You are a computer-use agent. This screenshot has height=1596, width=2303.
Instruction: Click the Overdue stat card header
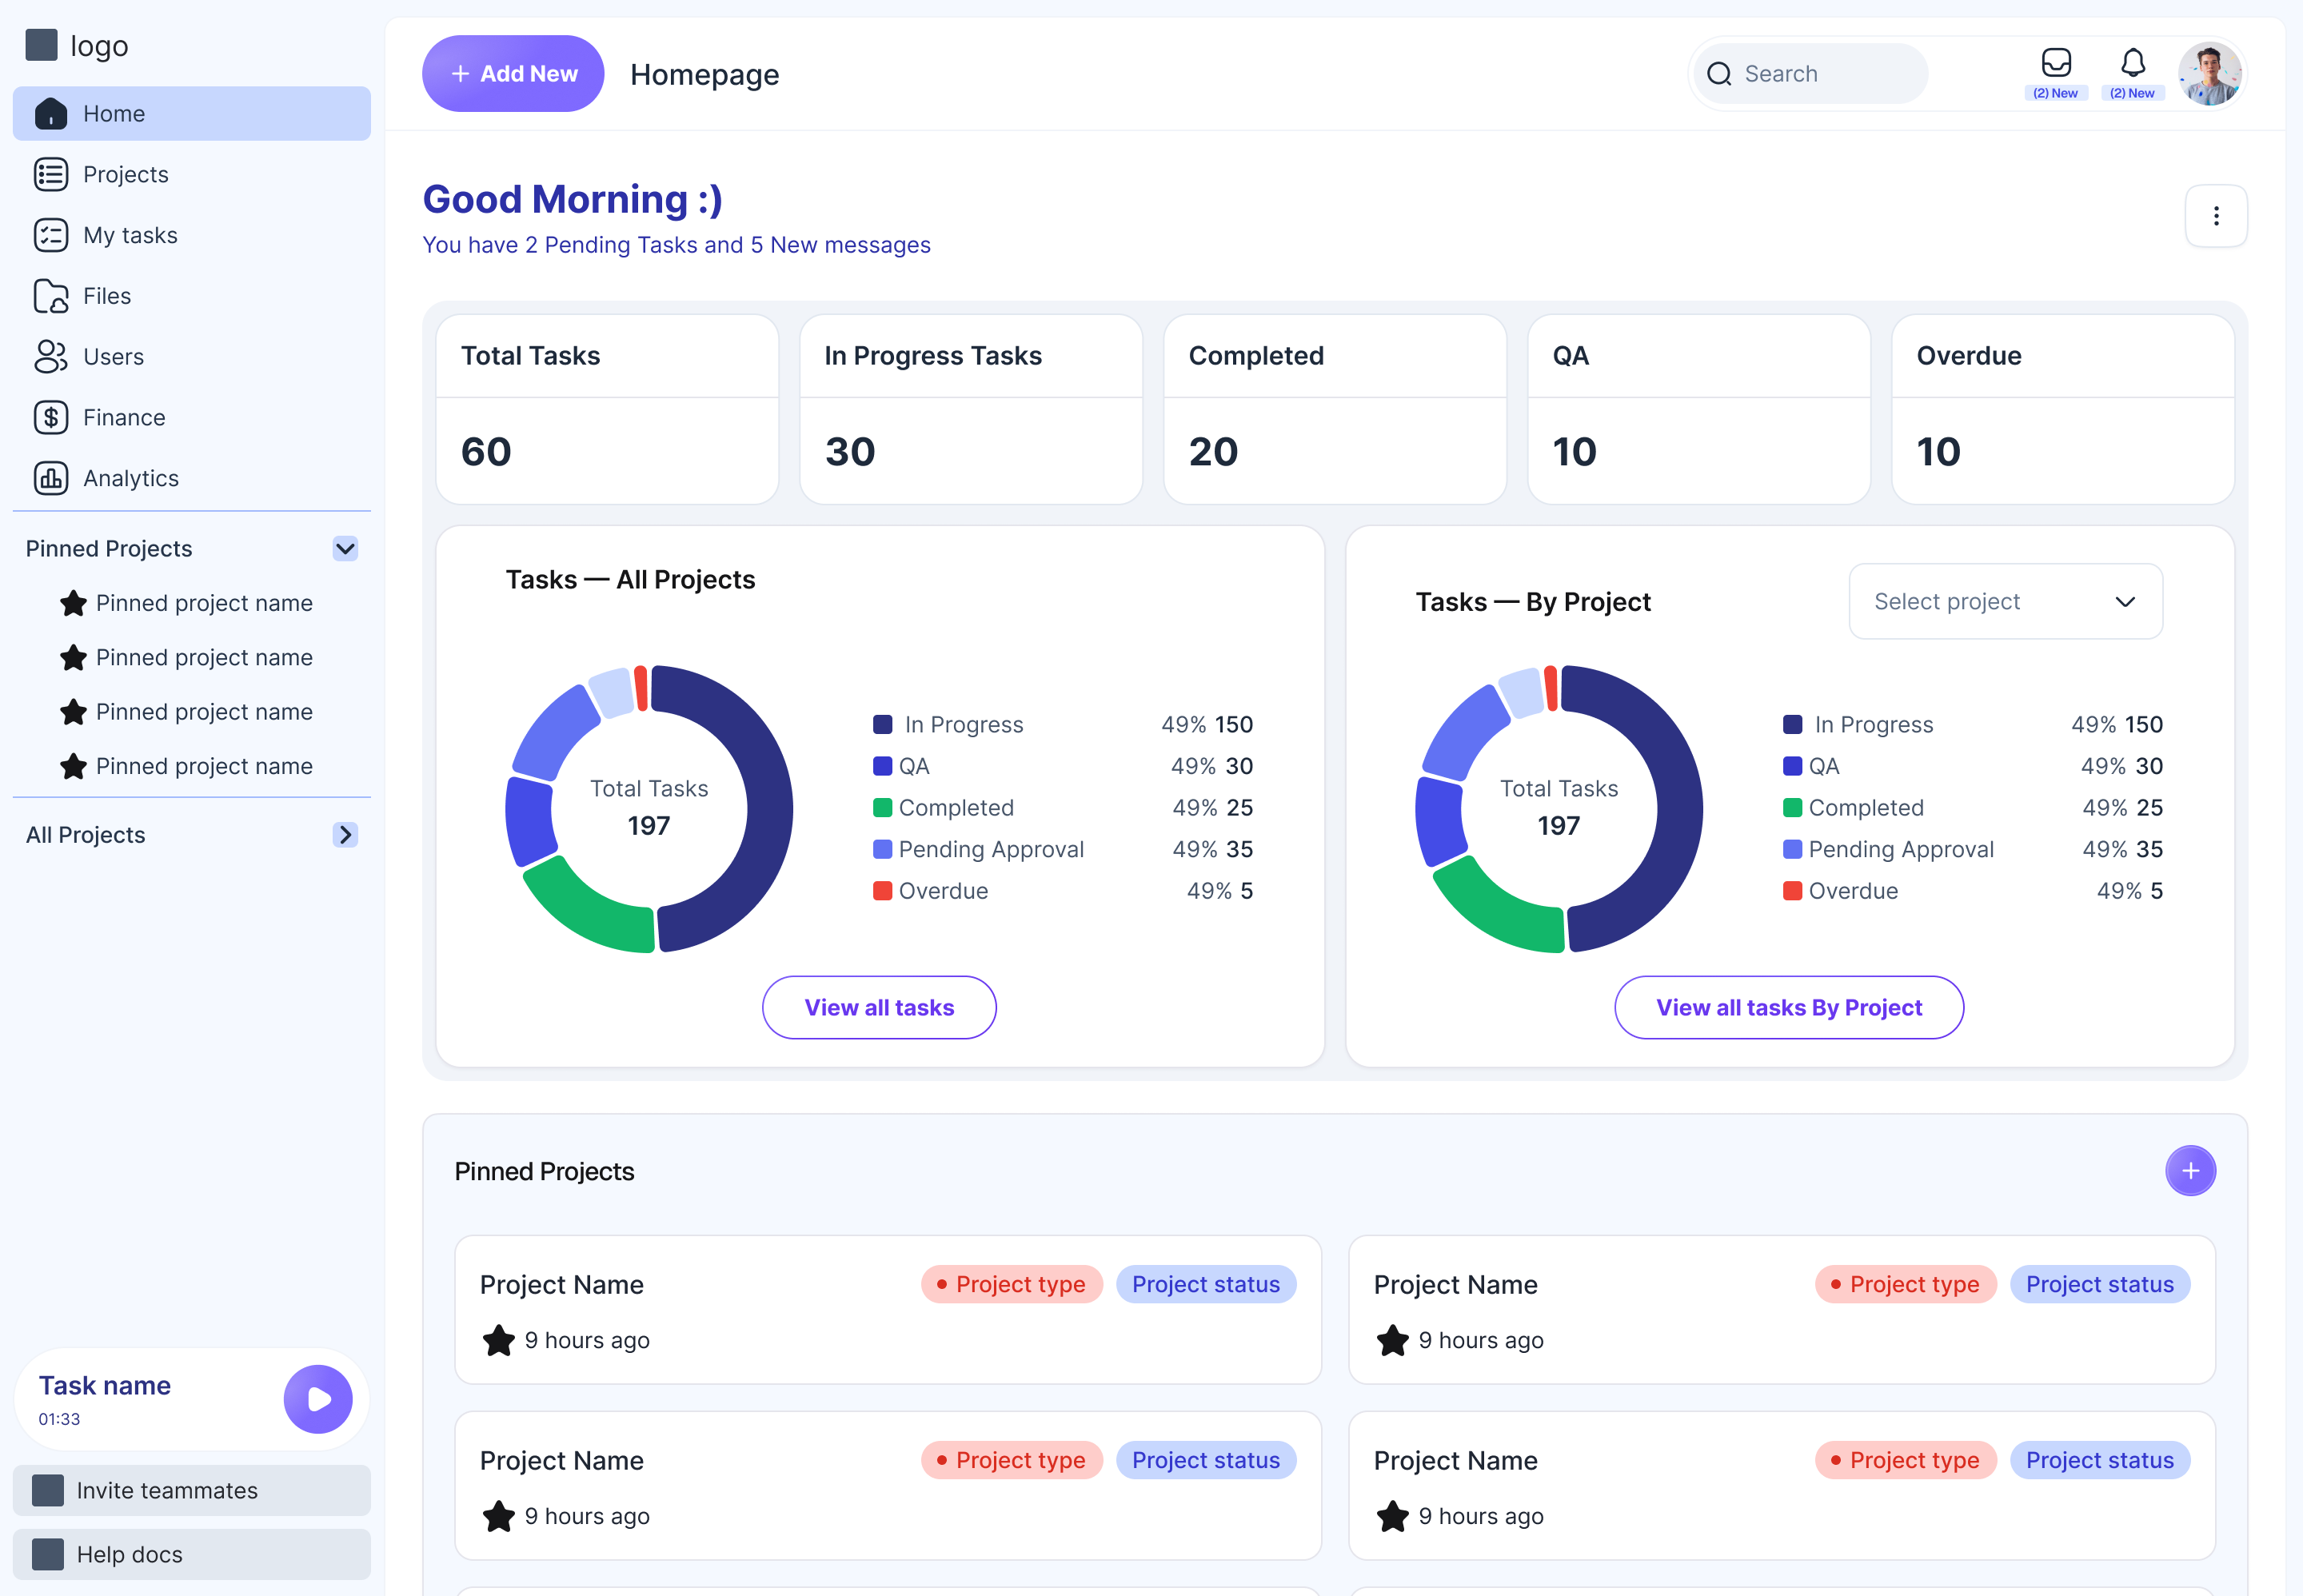coord(2062,356)
